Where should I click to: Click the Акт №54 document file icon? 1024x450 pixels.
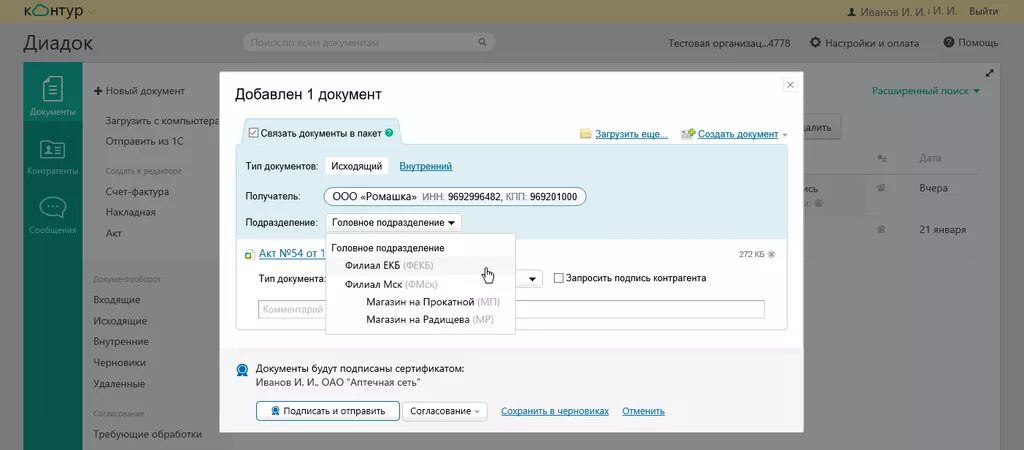[249, 255]
